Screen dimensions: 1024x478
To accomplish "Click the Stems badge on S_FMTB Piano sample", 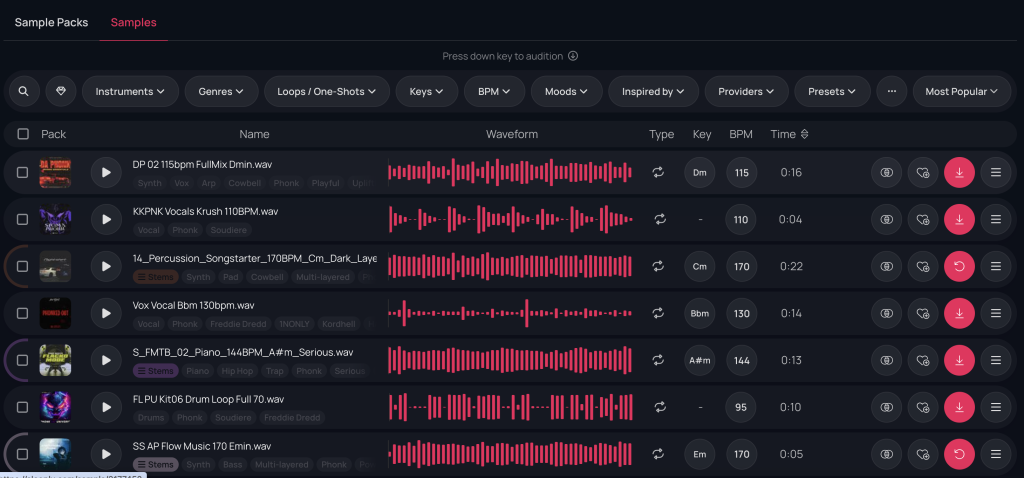I will click(x=155, y=371).
